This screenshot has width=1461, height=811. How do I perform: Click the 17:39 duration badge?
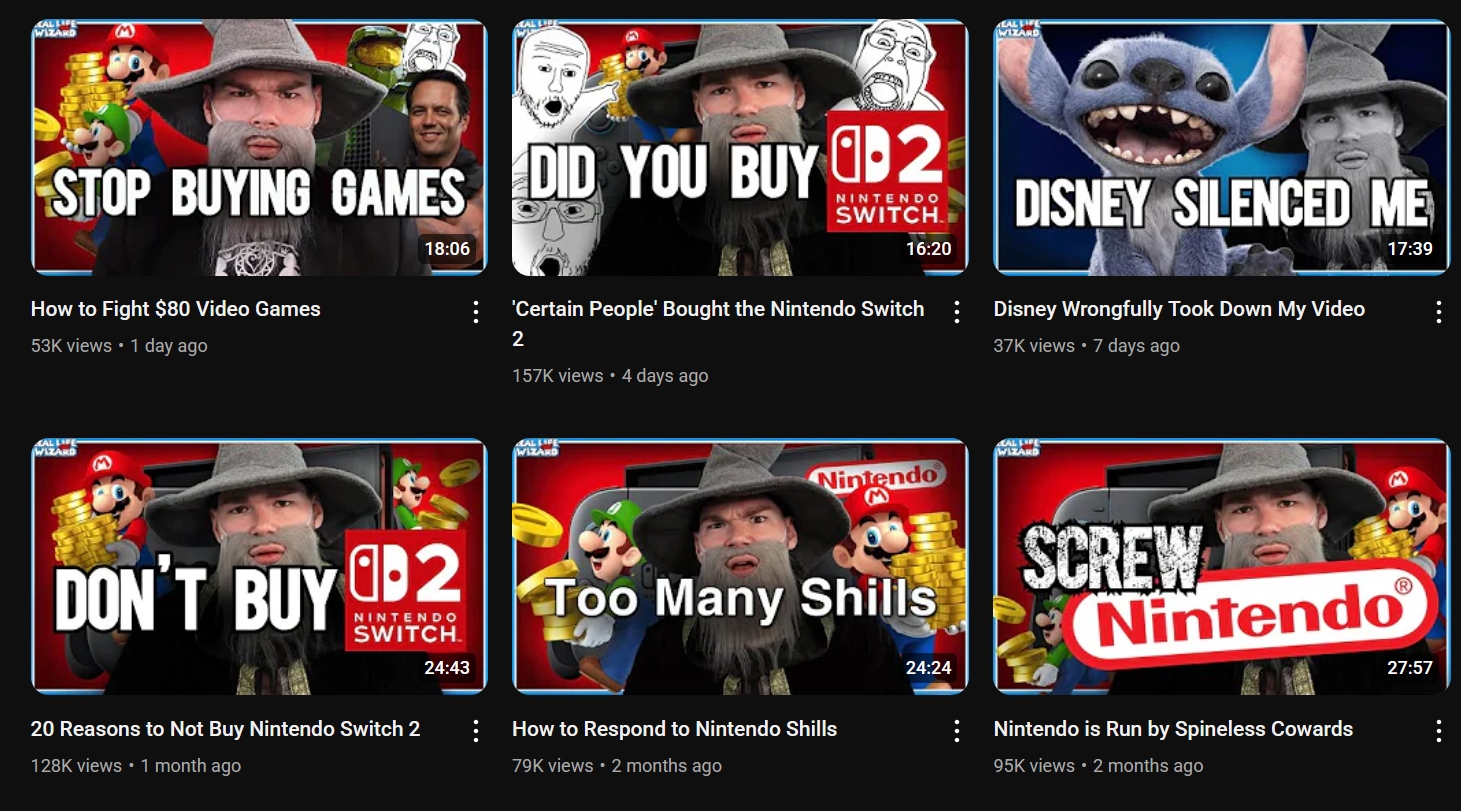click(x=1410, y=249)
